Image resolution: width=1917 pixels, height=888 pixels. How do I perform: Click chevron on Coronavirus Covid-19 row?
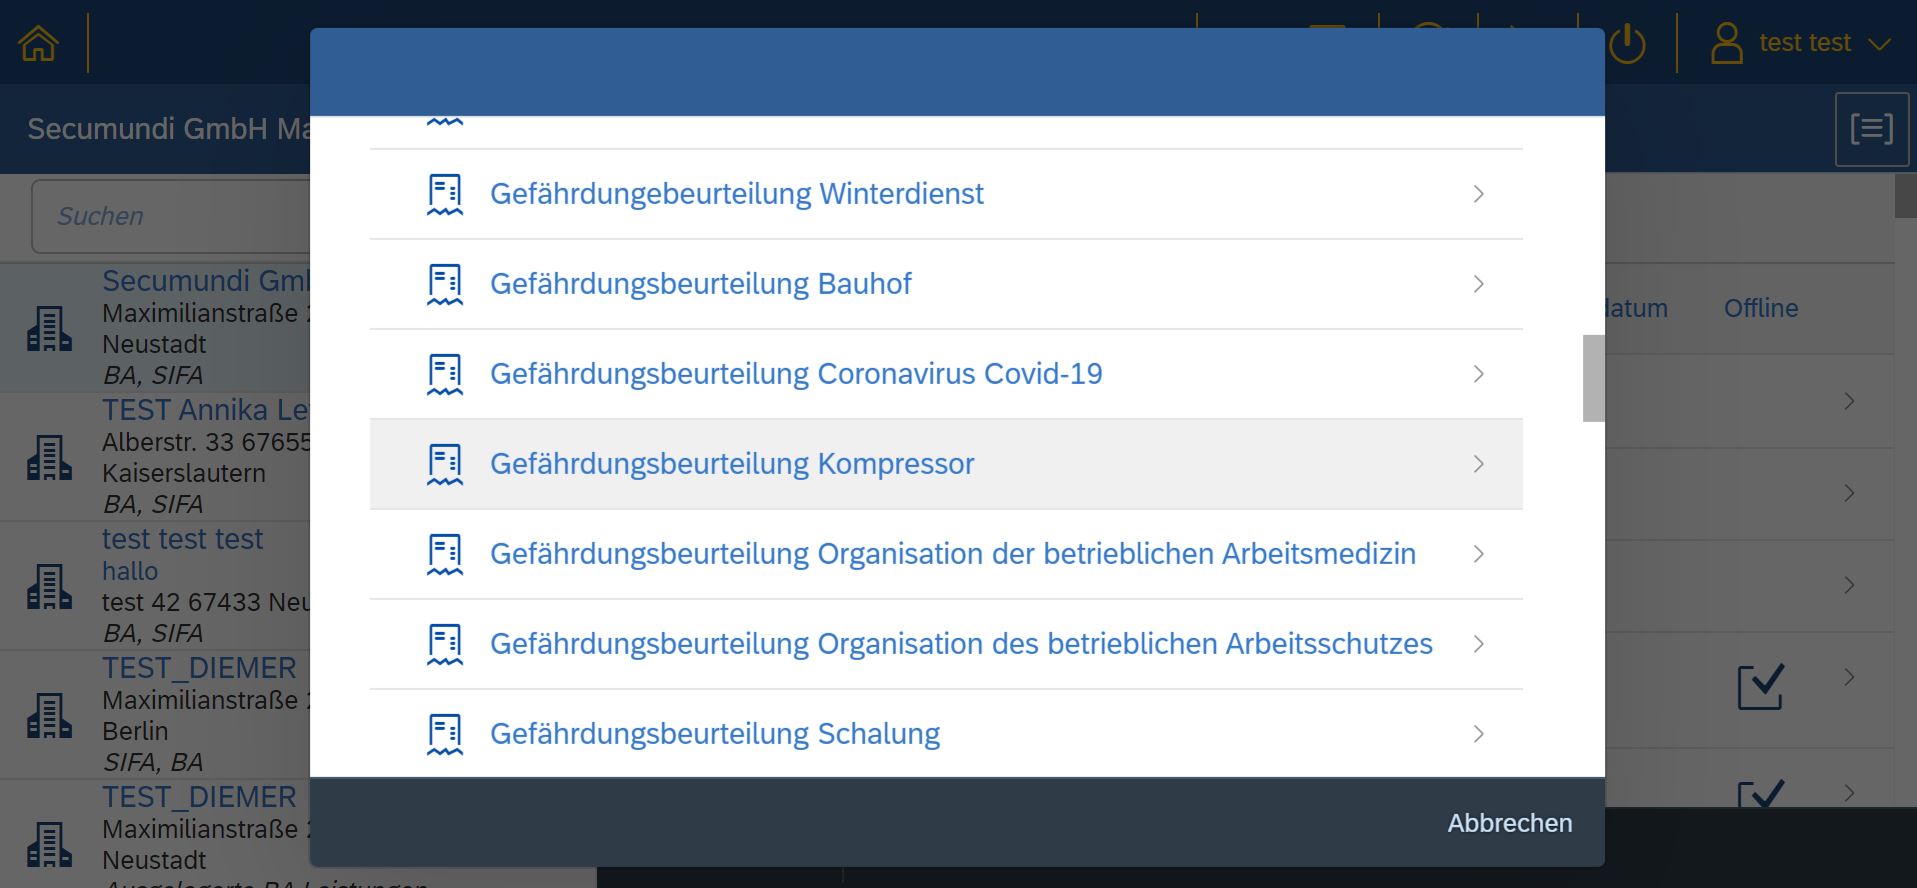tap(1478, 374)
